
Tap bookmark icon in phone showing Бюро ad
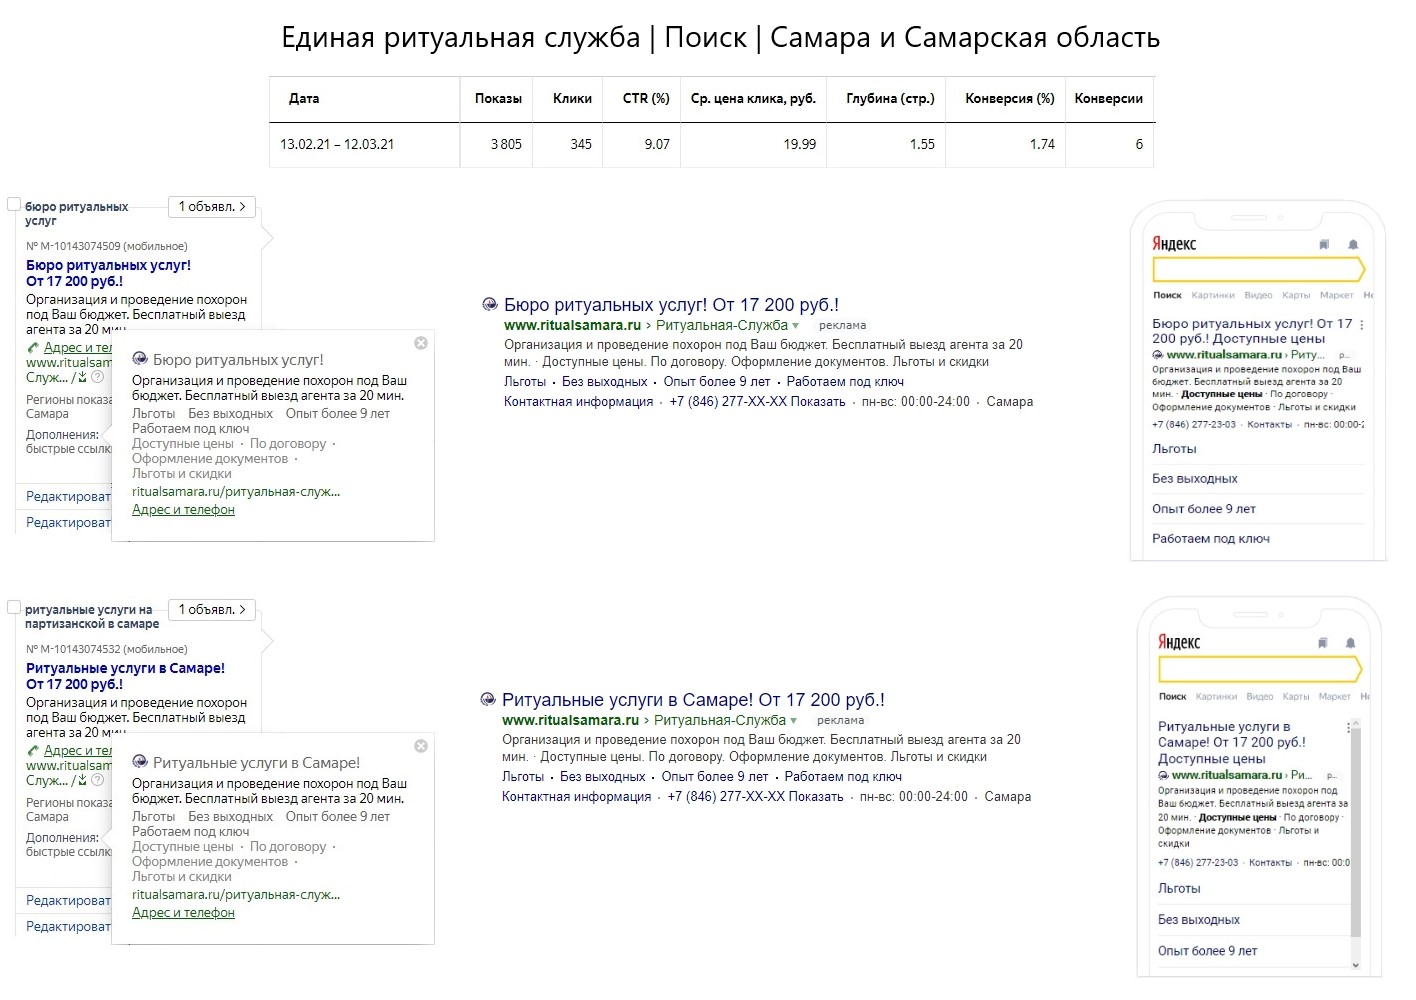1324,244
